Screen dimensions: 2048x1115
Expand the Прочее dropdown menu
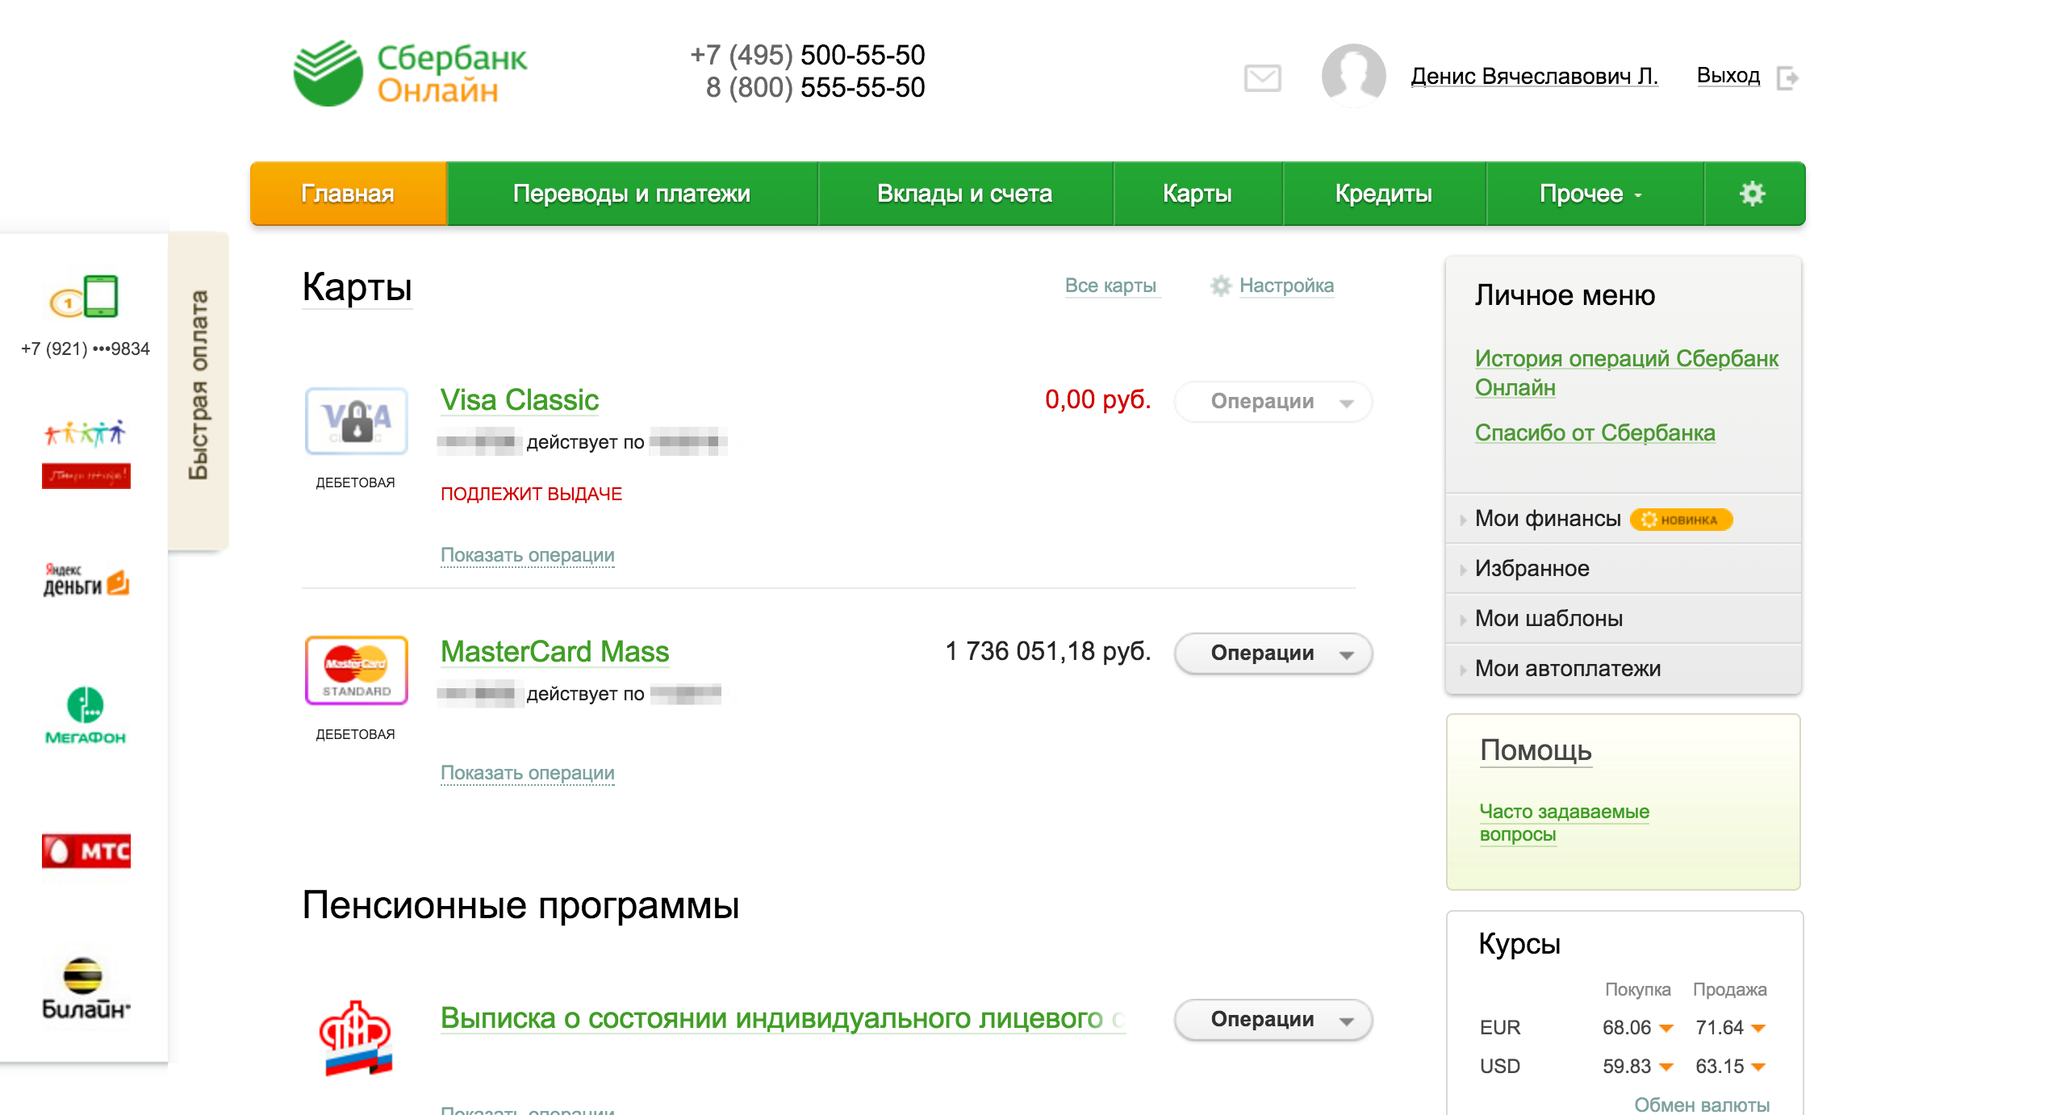click(1594, 193)
